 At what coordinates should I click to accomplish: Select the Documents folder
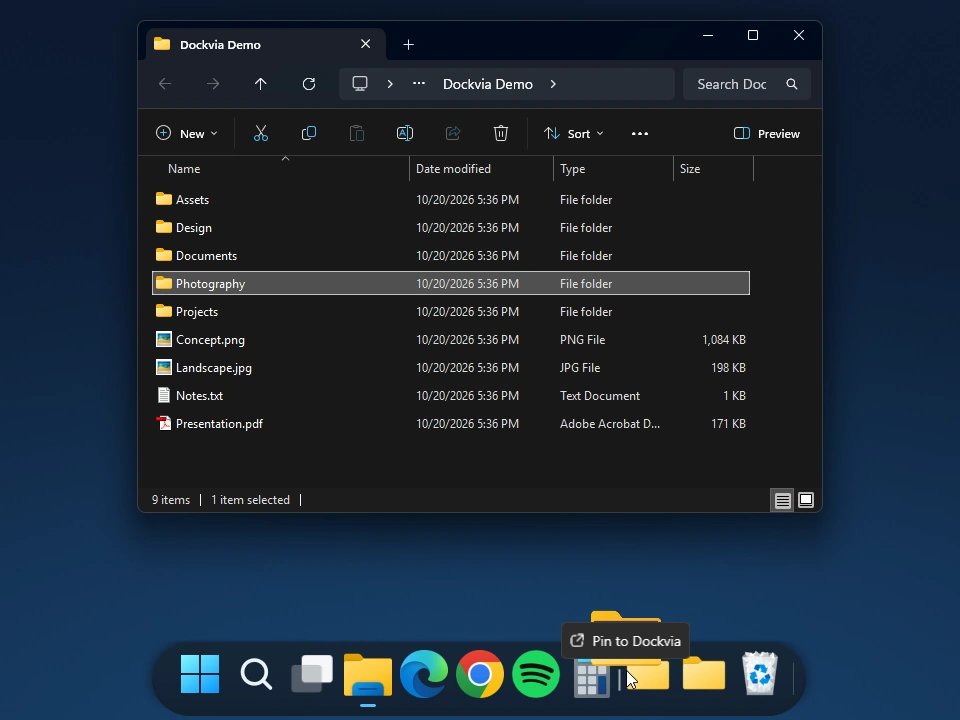point(451,256)
